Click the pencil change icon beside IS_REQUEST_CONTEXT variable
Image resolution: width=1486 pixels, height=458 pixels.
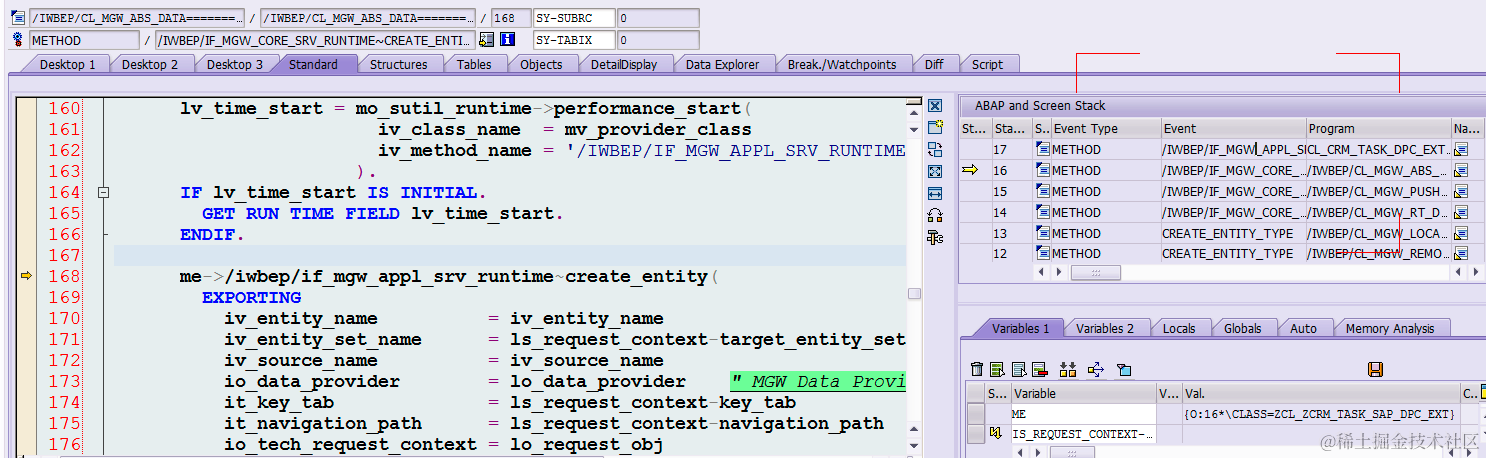pos(996,434)
